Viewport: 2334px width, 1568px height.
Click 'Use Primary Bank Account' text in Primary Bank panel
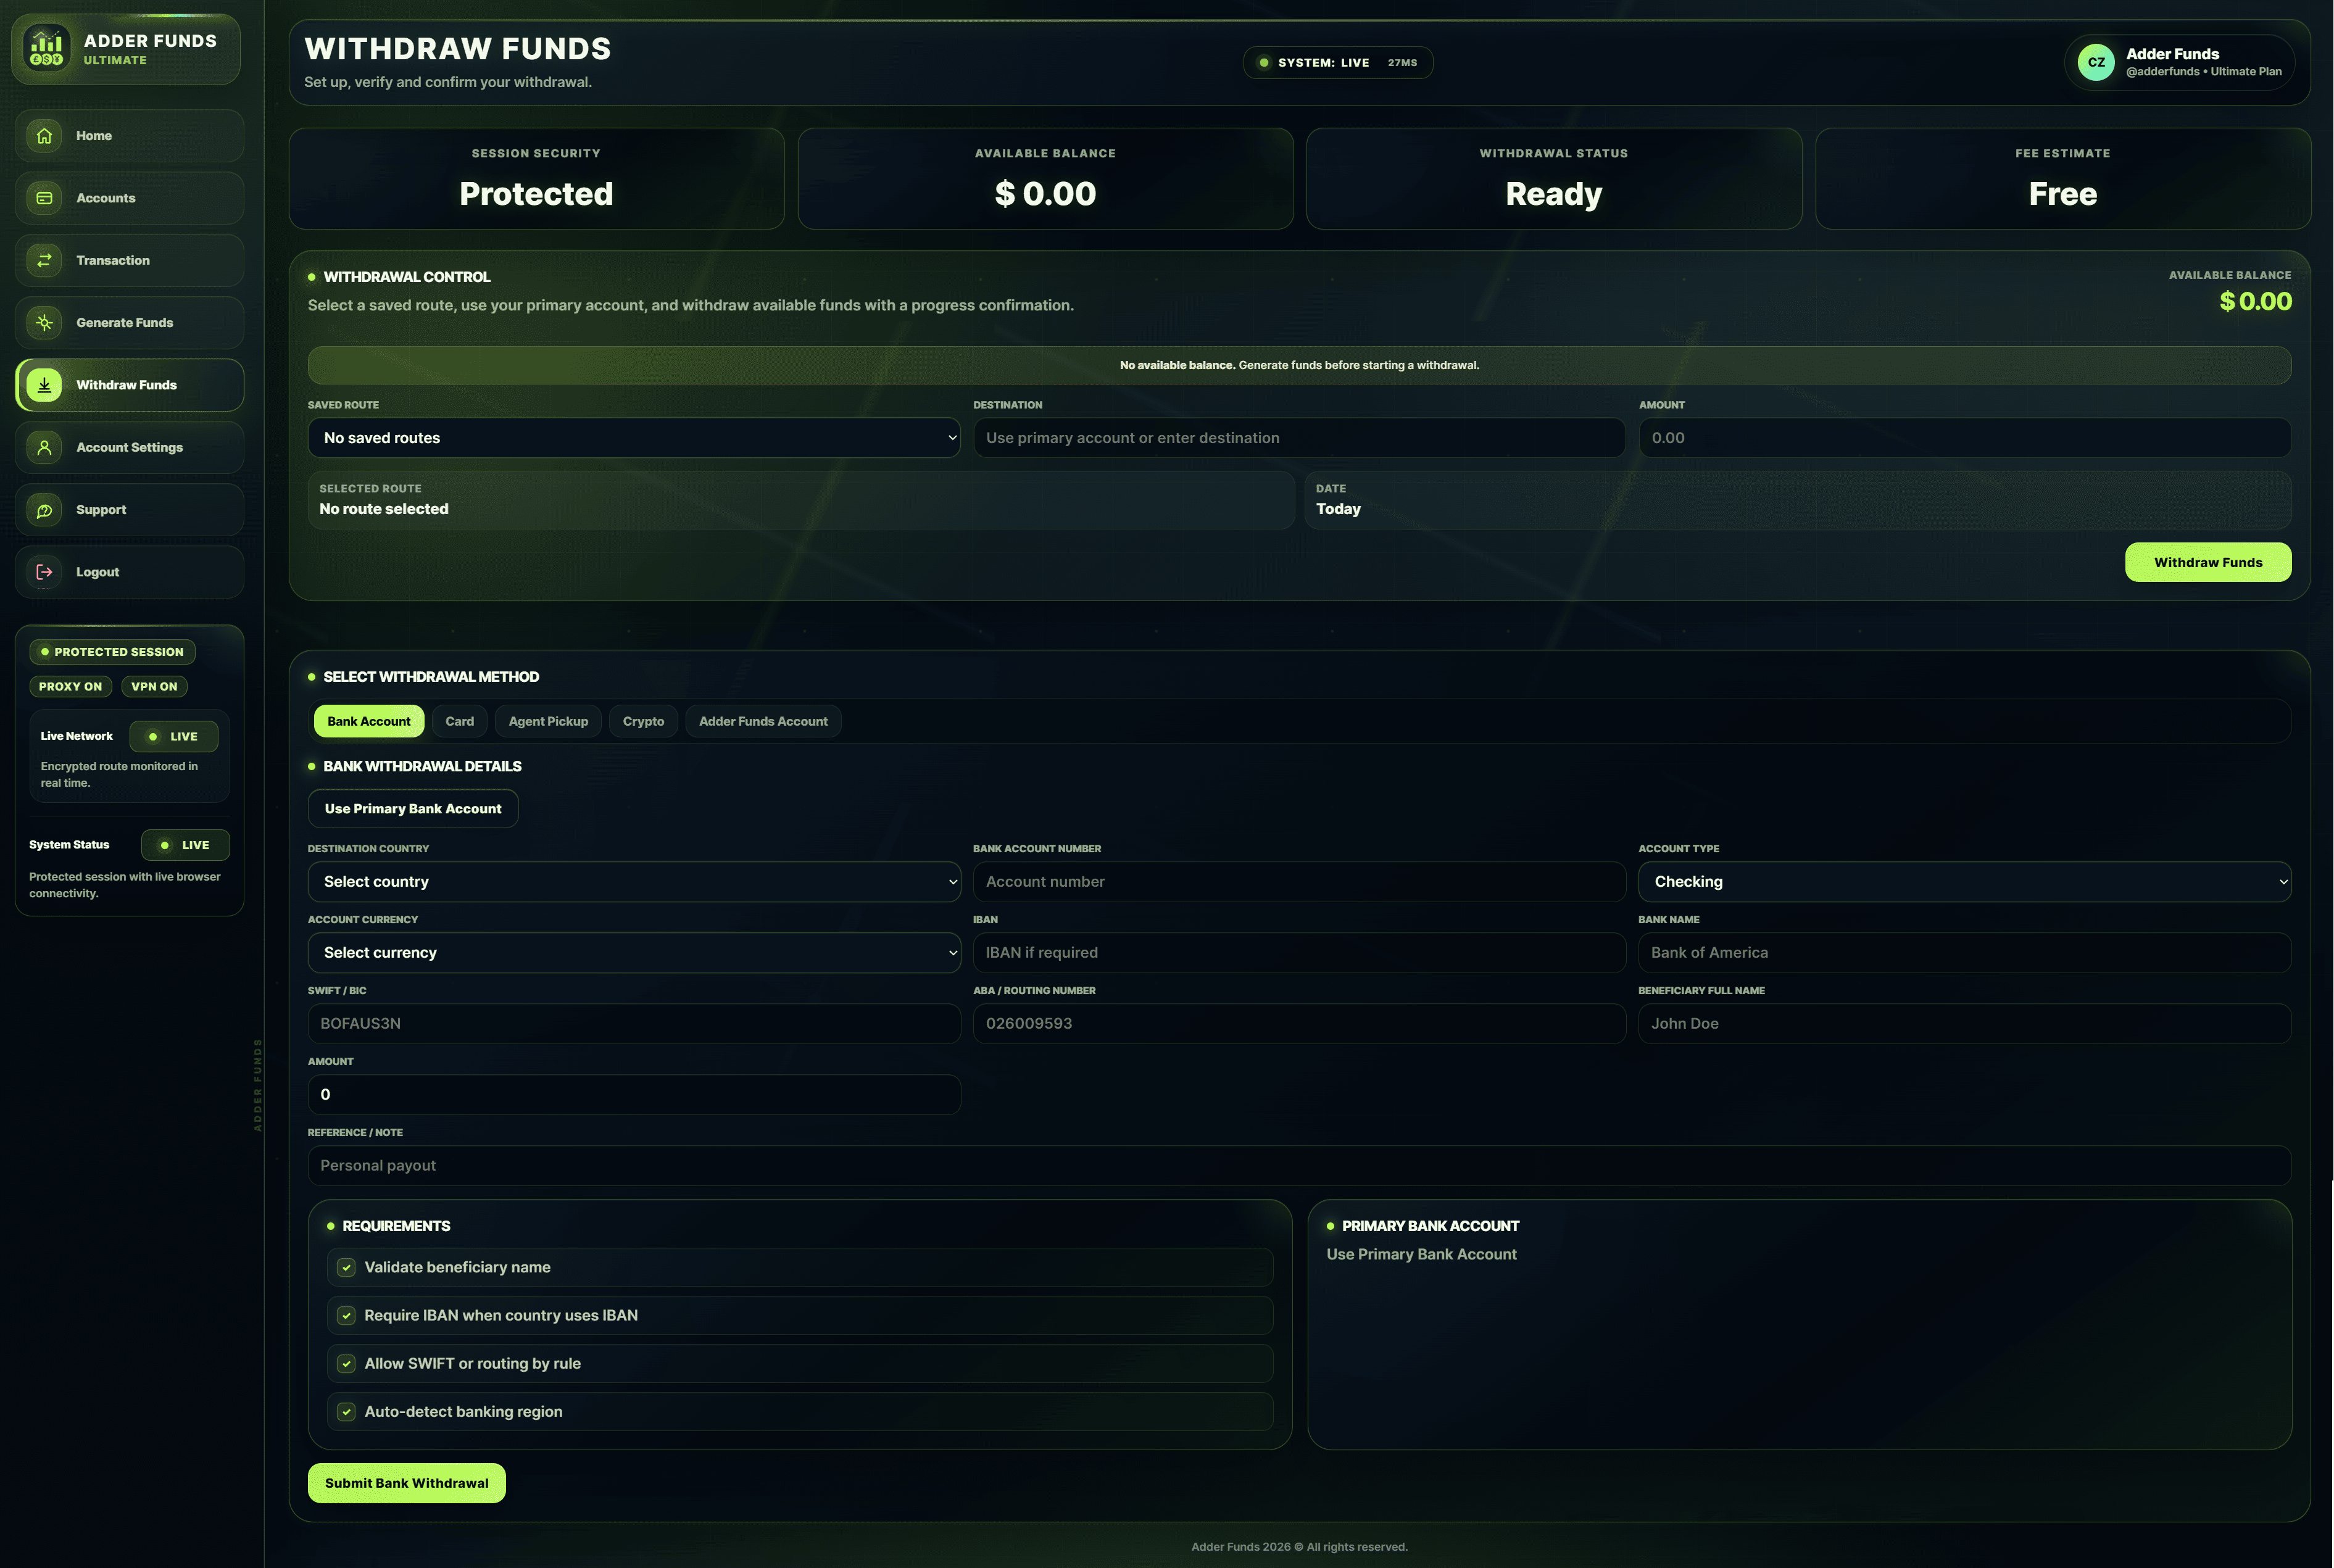pyautogui.click(x=1421, y=1254)
